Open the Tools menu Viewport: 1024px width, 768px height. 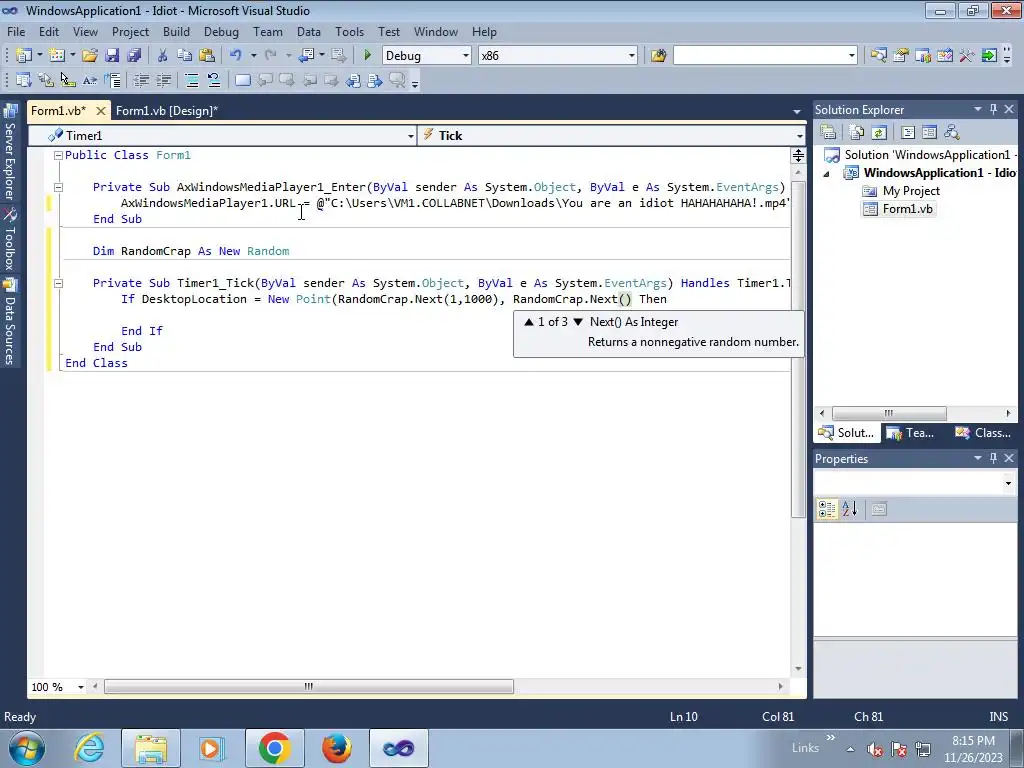coord(349,31)
